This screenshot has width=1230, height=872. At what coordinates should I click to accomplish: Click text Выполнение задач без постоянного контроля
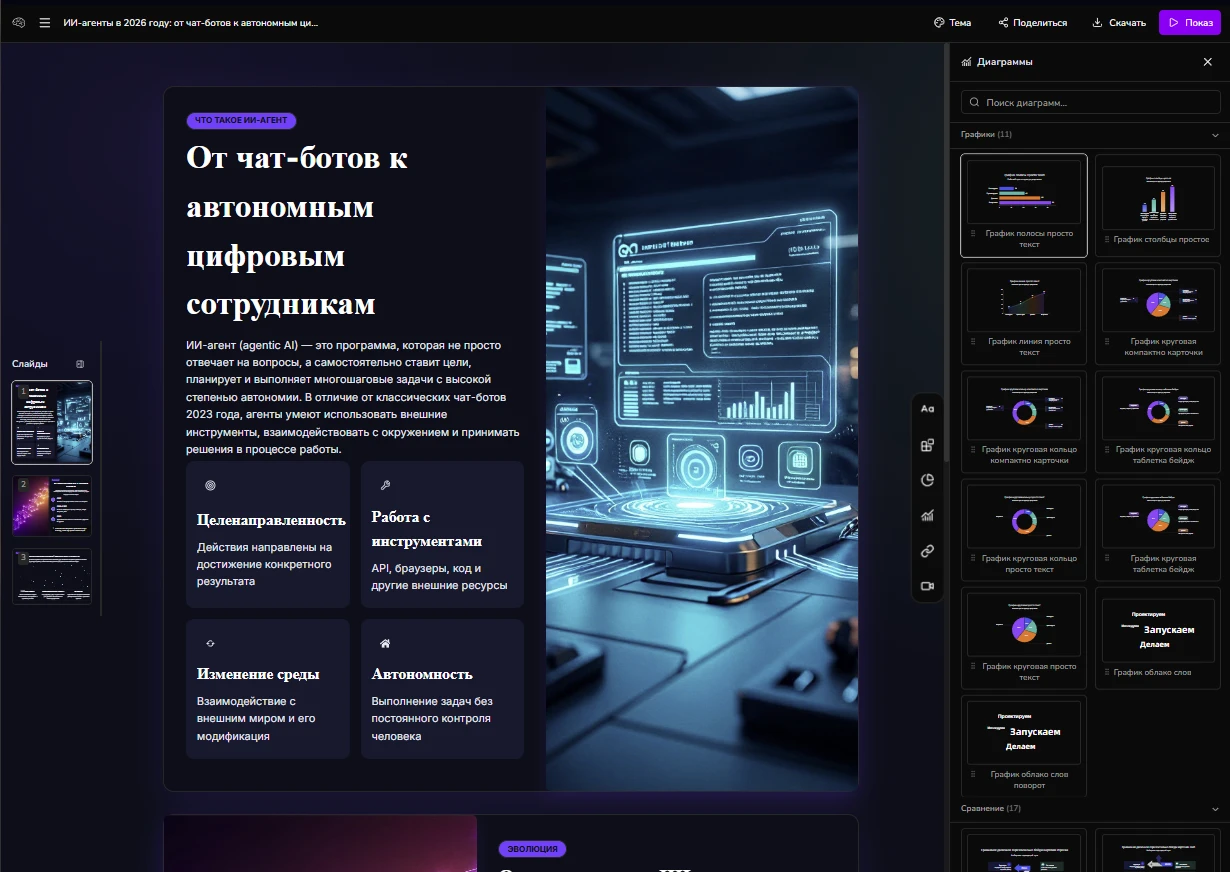(x=431, y=719)
